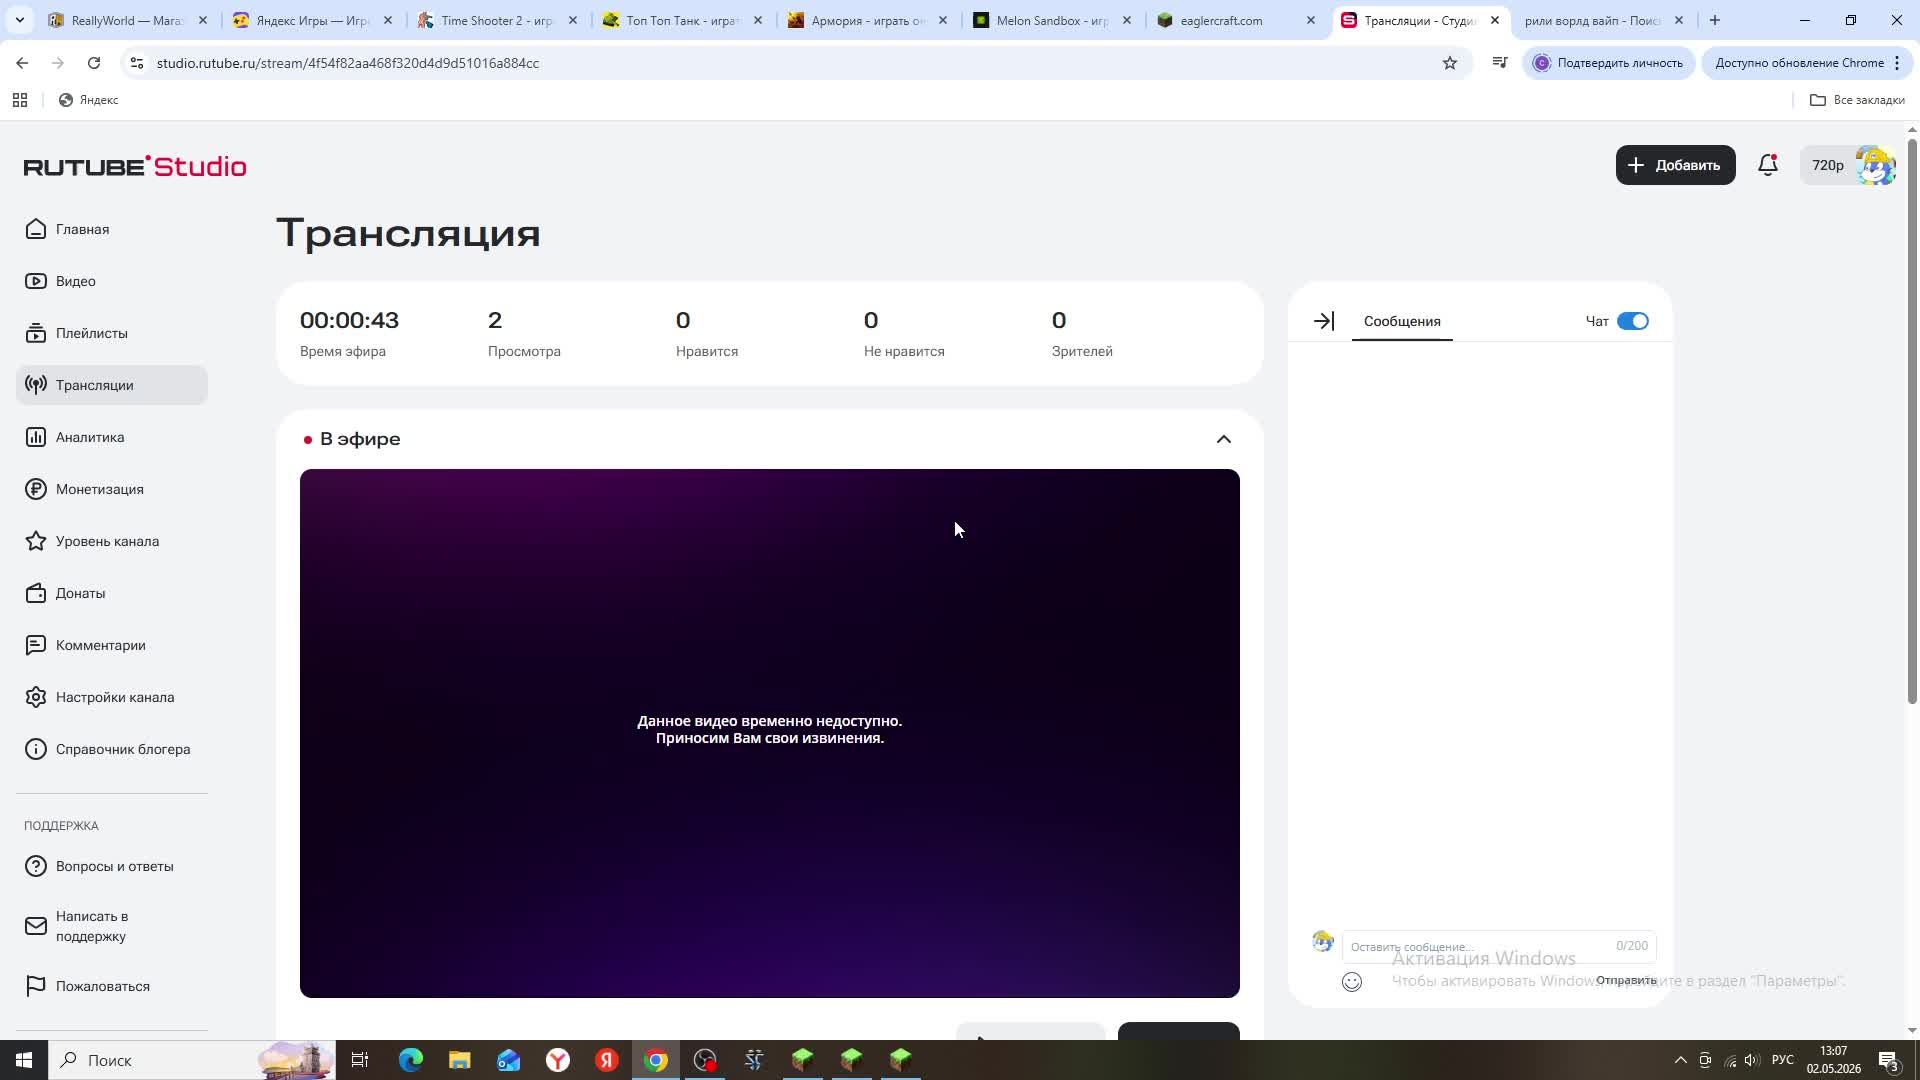1920x1080 pixels.
Task: Click the gear icon for Настройки канала
Action: 36,697
